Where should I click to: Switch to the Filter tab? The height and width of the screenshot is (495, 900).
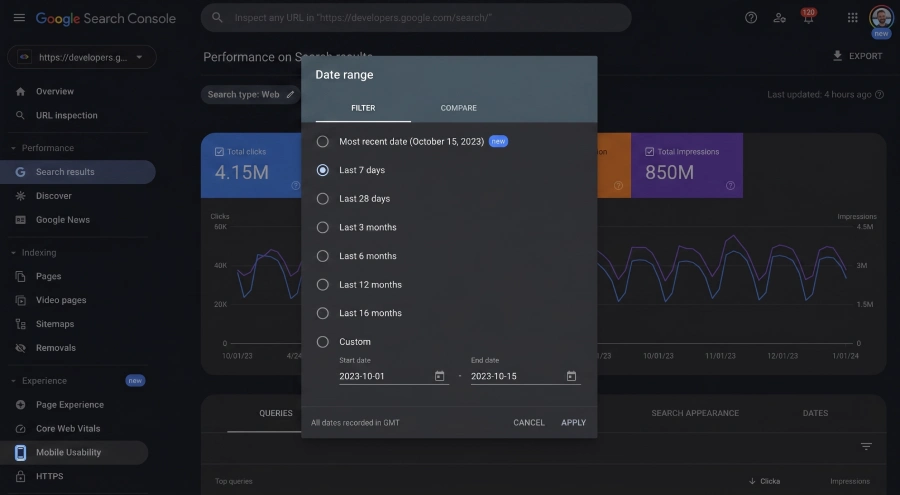coord(363,108)
